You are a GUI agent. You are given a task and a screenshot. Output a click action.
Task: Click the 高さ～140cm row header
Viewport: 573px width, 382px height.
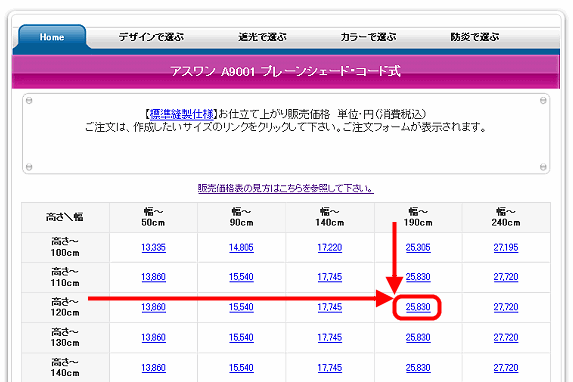[65, 367]
